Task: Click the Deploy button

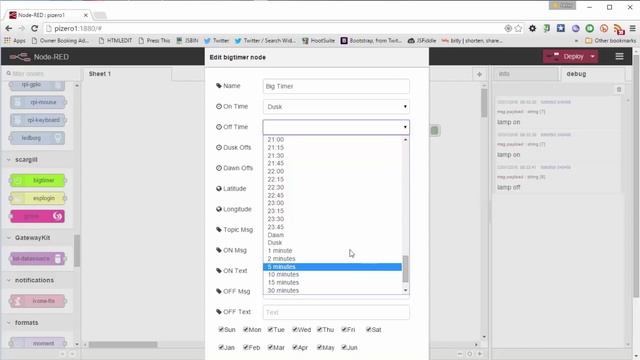Action: click(566, 56)
